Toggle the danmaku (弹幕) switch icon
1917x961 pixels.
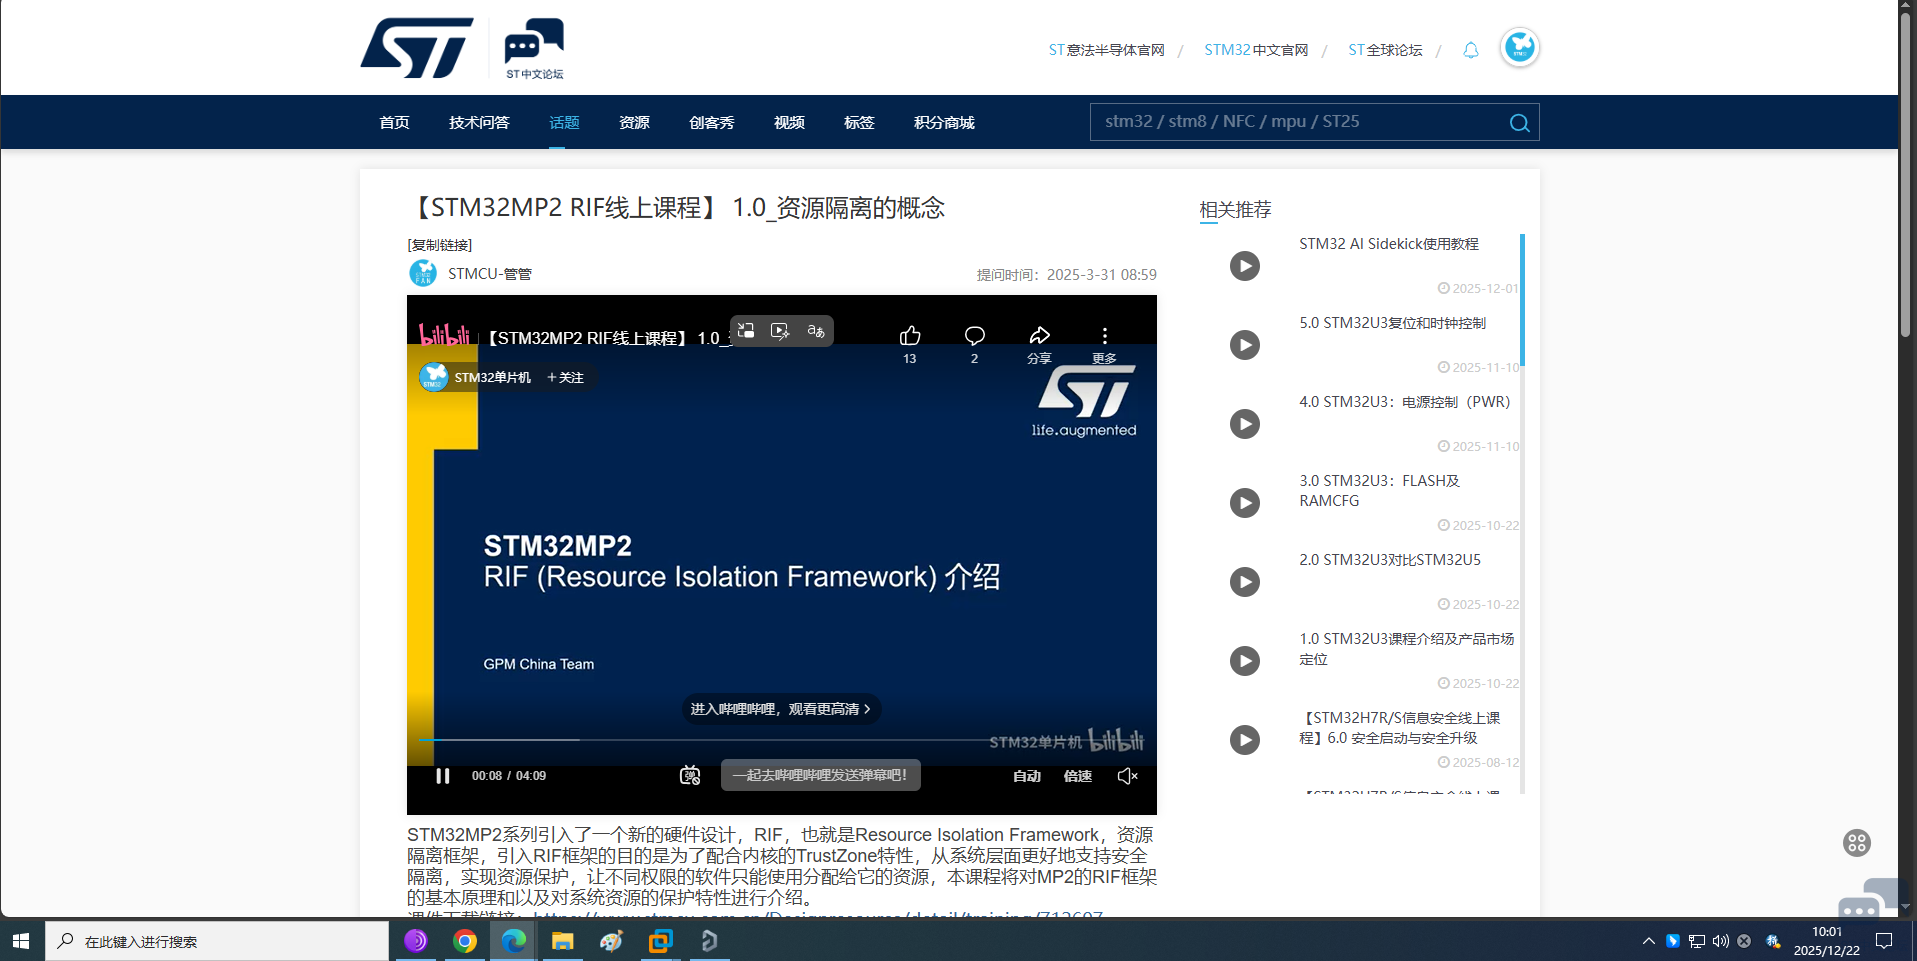690,776
